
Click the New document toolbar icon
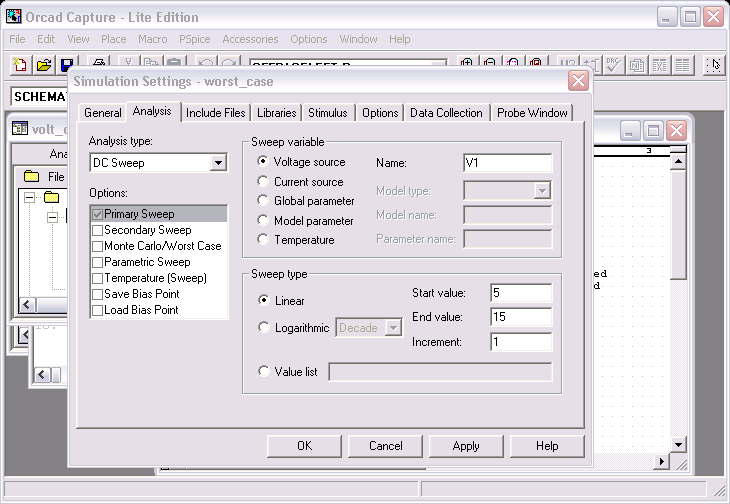[x=20, y=65]
